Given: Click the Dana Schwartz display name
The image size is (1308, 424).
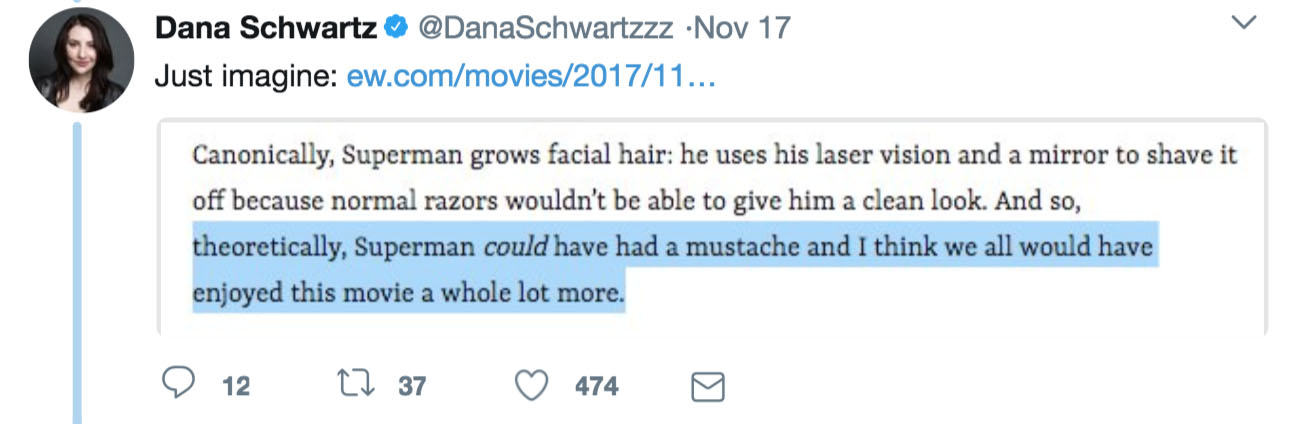Looking at the screenshot, I should [x=265, y=29].
